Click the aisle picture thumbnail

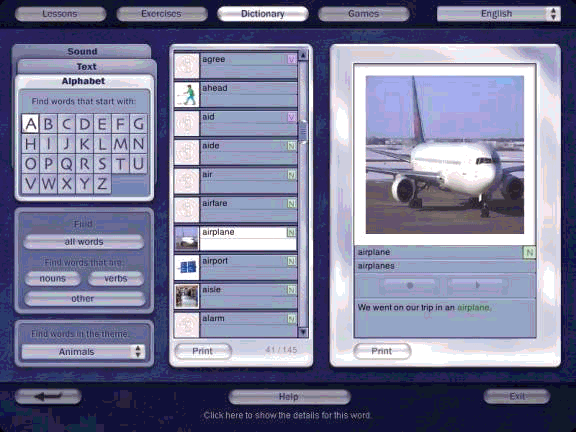pos(187,296)
